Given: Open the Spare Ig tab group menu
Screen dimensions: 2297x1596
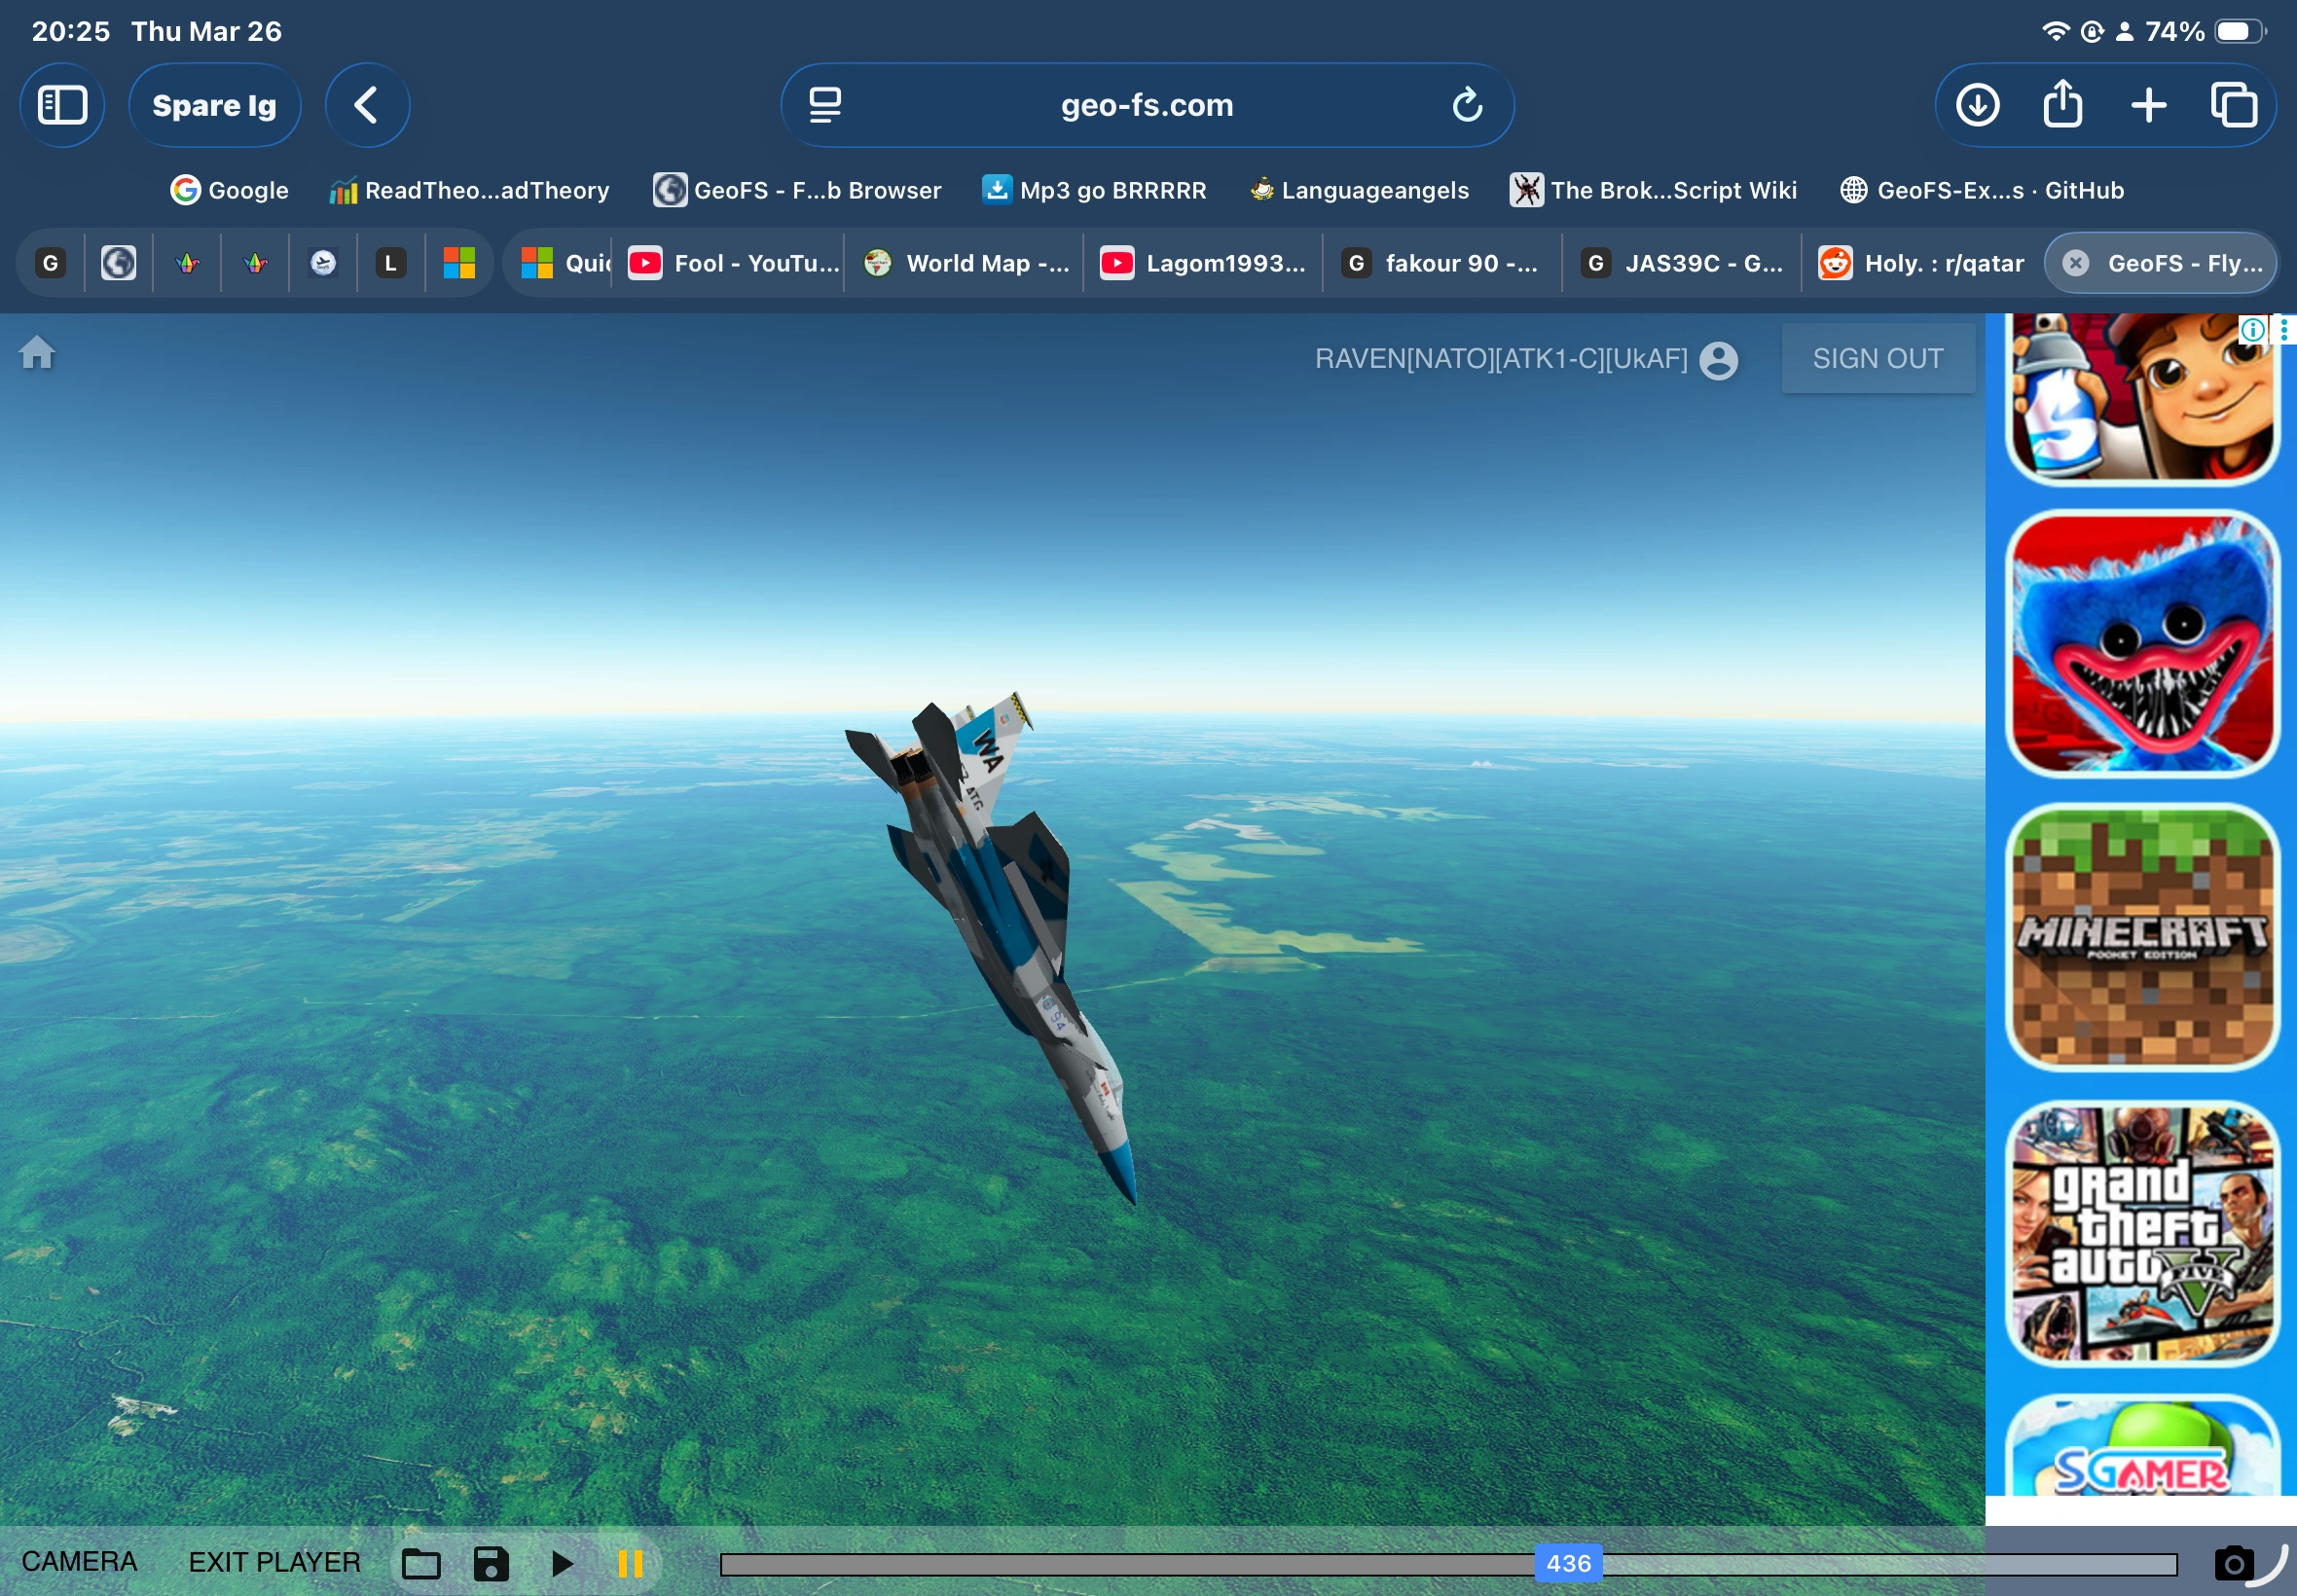Looking at the screenshot, I should (214, 105).
